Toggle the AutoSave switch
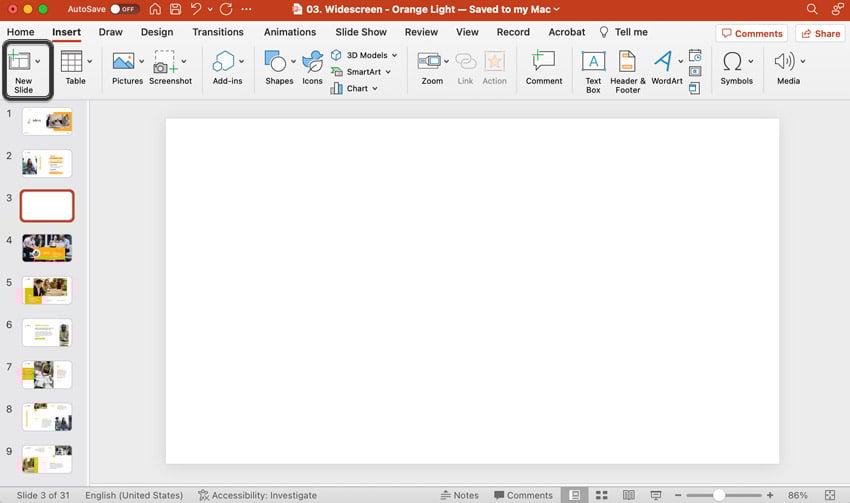 coord(124,9)
